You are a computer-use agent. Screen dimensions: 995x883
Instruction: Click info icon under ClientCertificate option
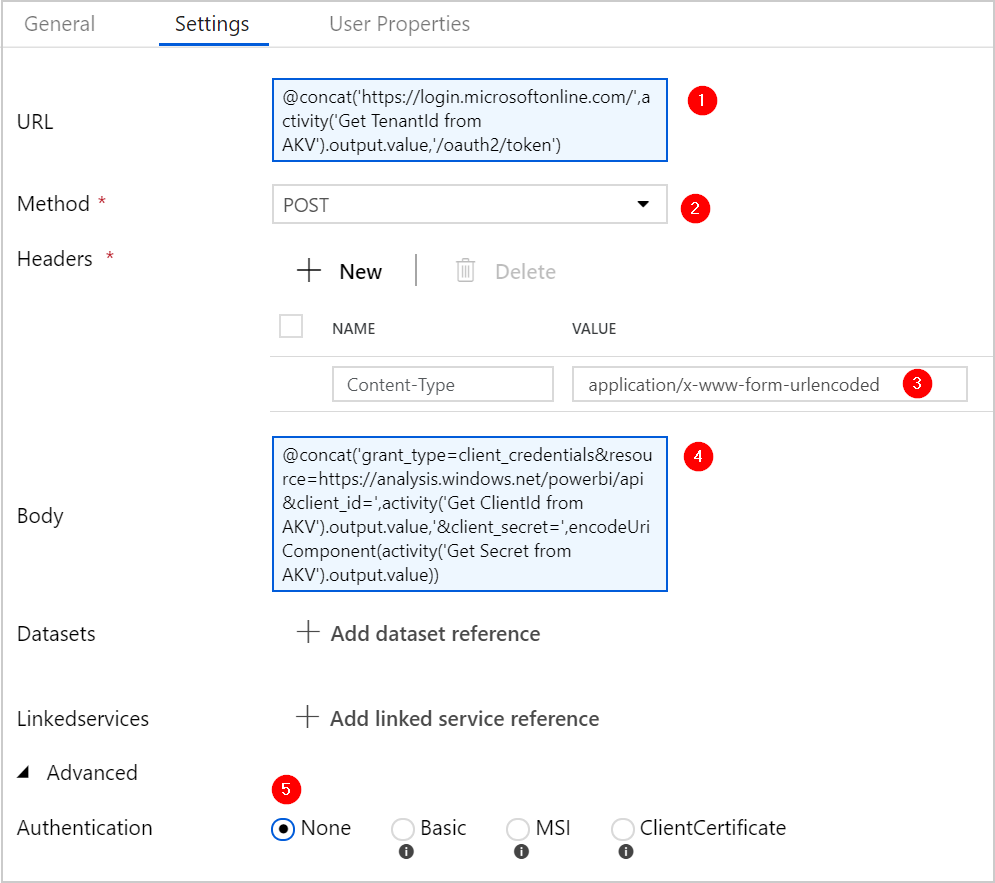pos(626,852)
